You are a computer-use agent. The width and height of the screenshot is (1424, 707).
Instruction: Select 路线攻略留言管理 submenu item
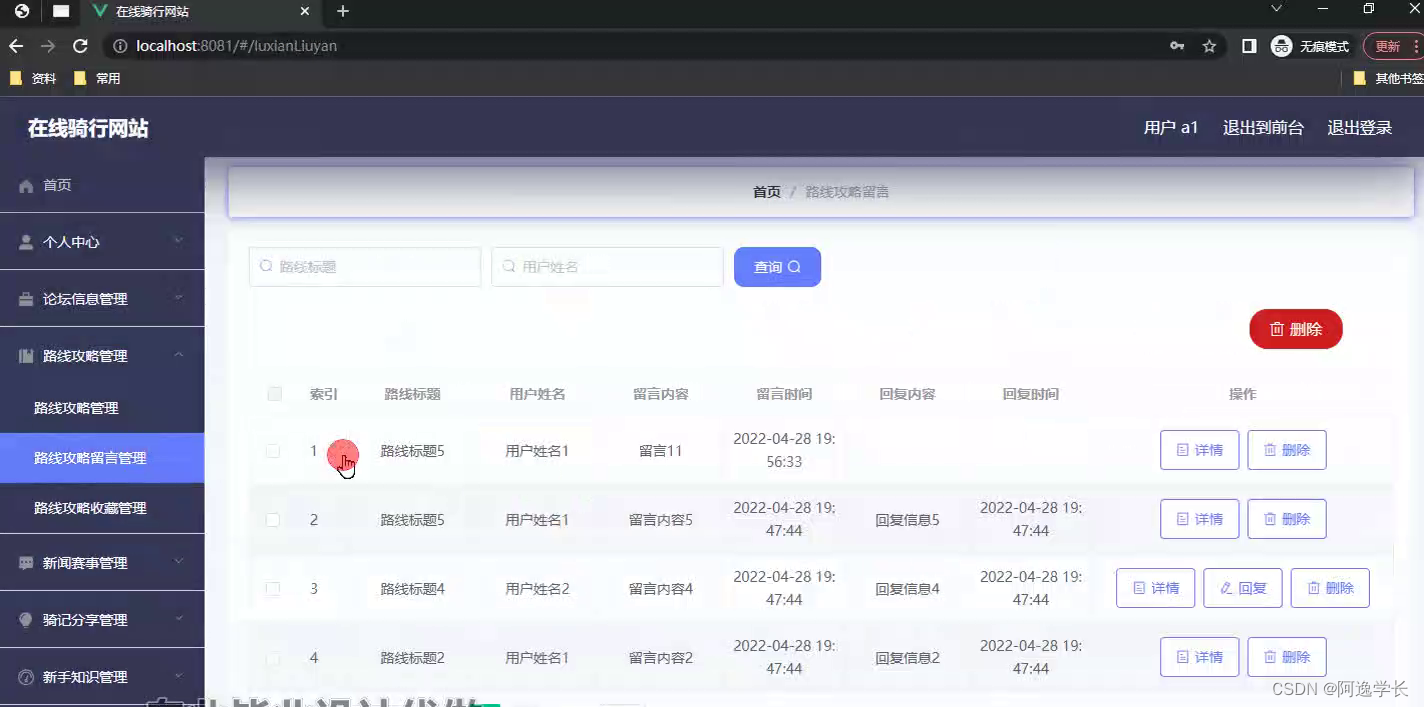pos(102,458)
